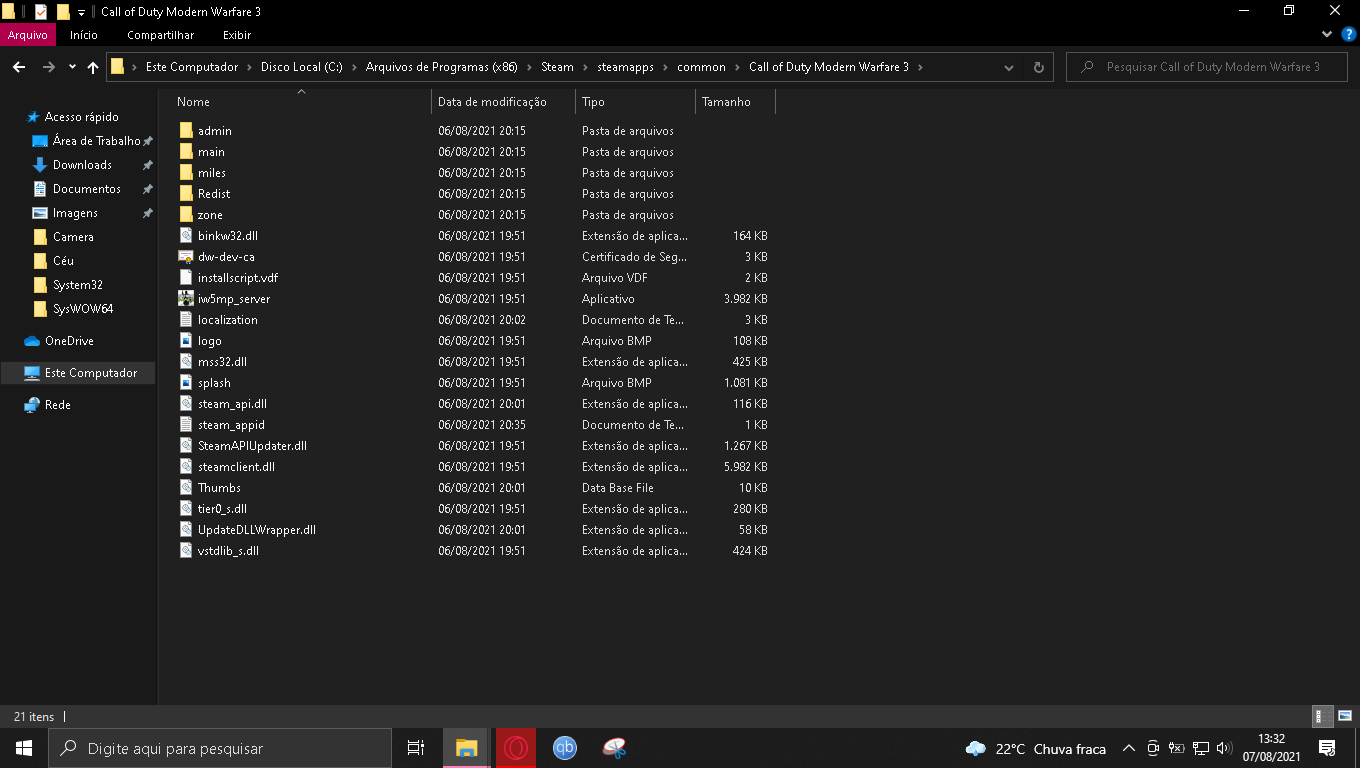Screen dimensions: 1360x768
Task: Select the zone folder icon
Action: (x=186, y=215)
